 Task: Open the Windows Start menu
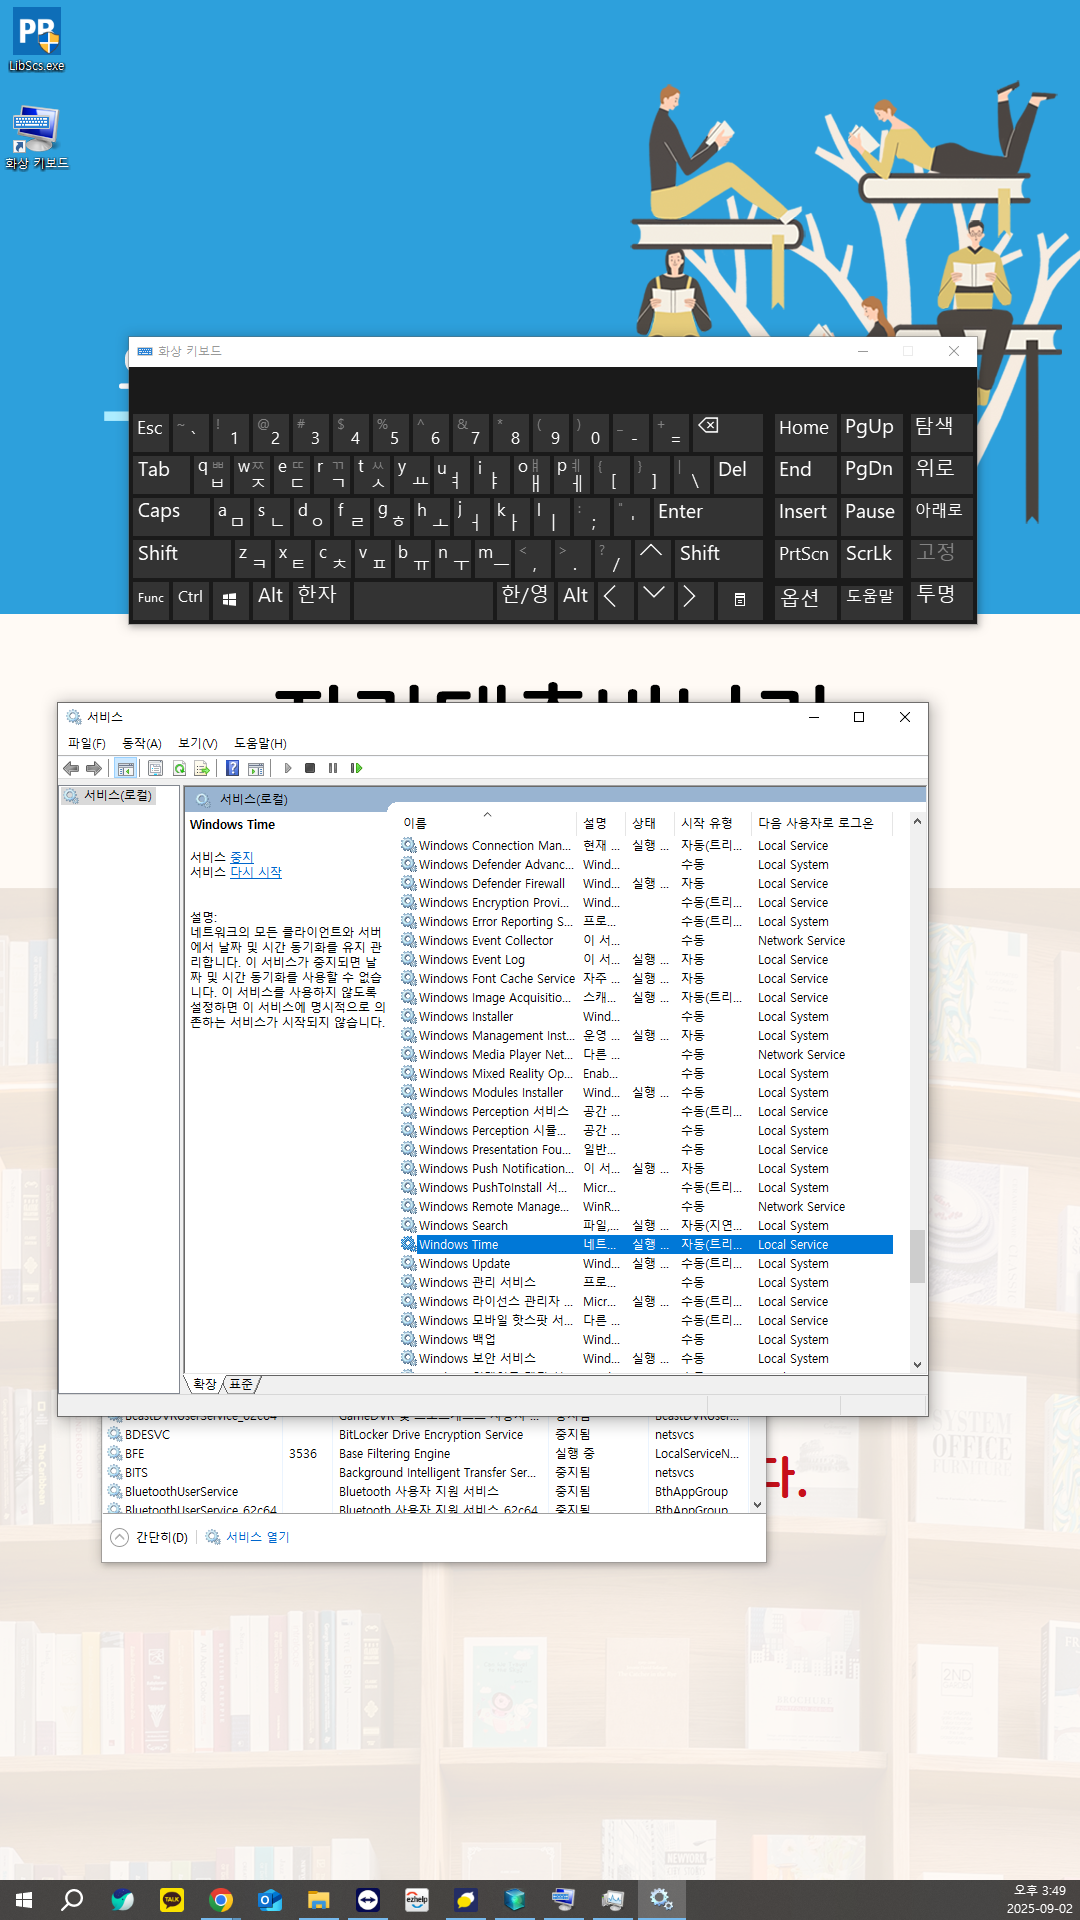(24, 1899)
